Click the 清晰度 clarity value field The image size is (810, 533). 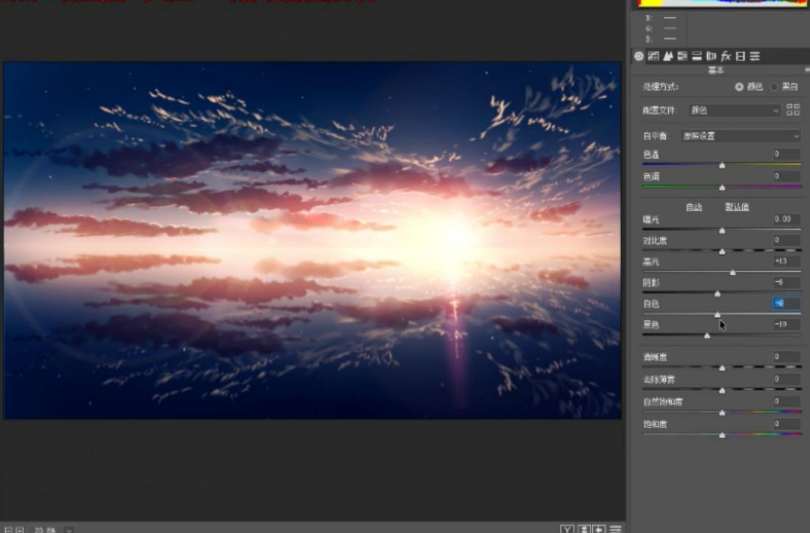pos(786,356)
